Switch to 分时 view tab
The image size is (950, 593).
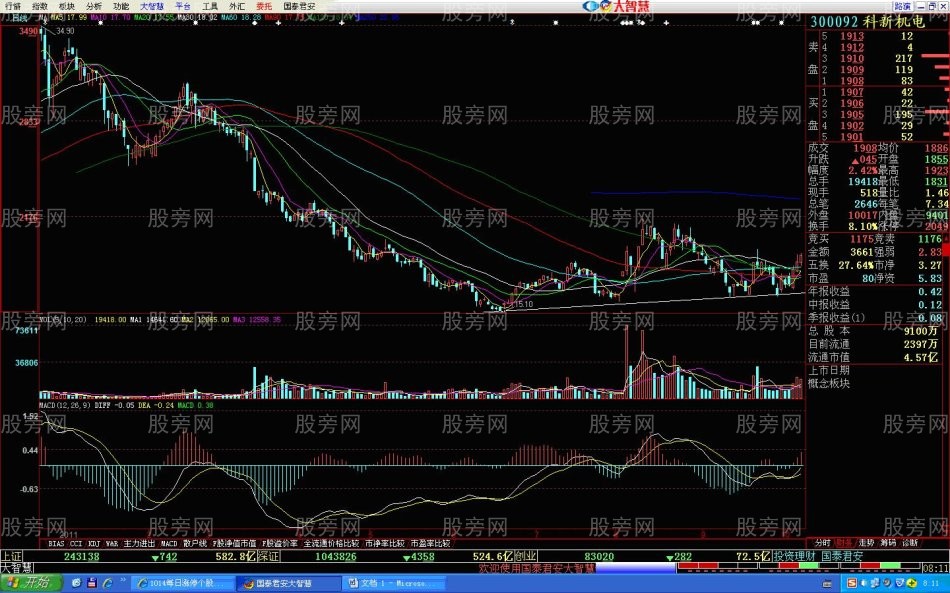pyautogui.click(x=822, y=543)
